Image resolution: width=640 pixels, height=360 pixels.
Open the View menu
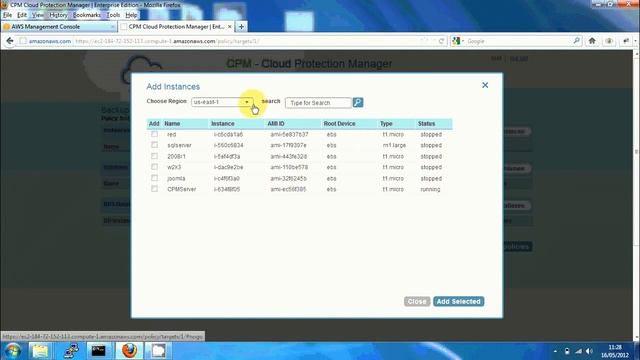[38, 15]
